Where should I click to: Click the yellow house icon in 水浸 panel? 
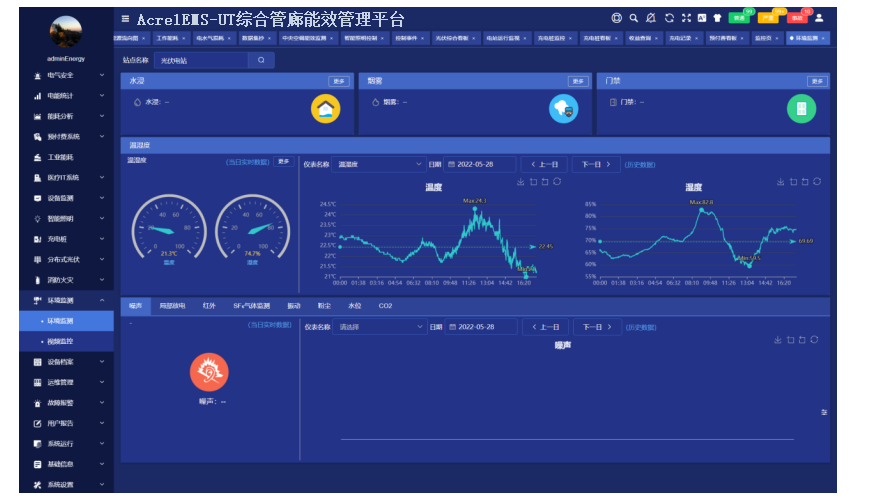point(324,108)
